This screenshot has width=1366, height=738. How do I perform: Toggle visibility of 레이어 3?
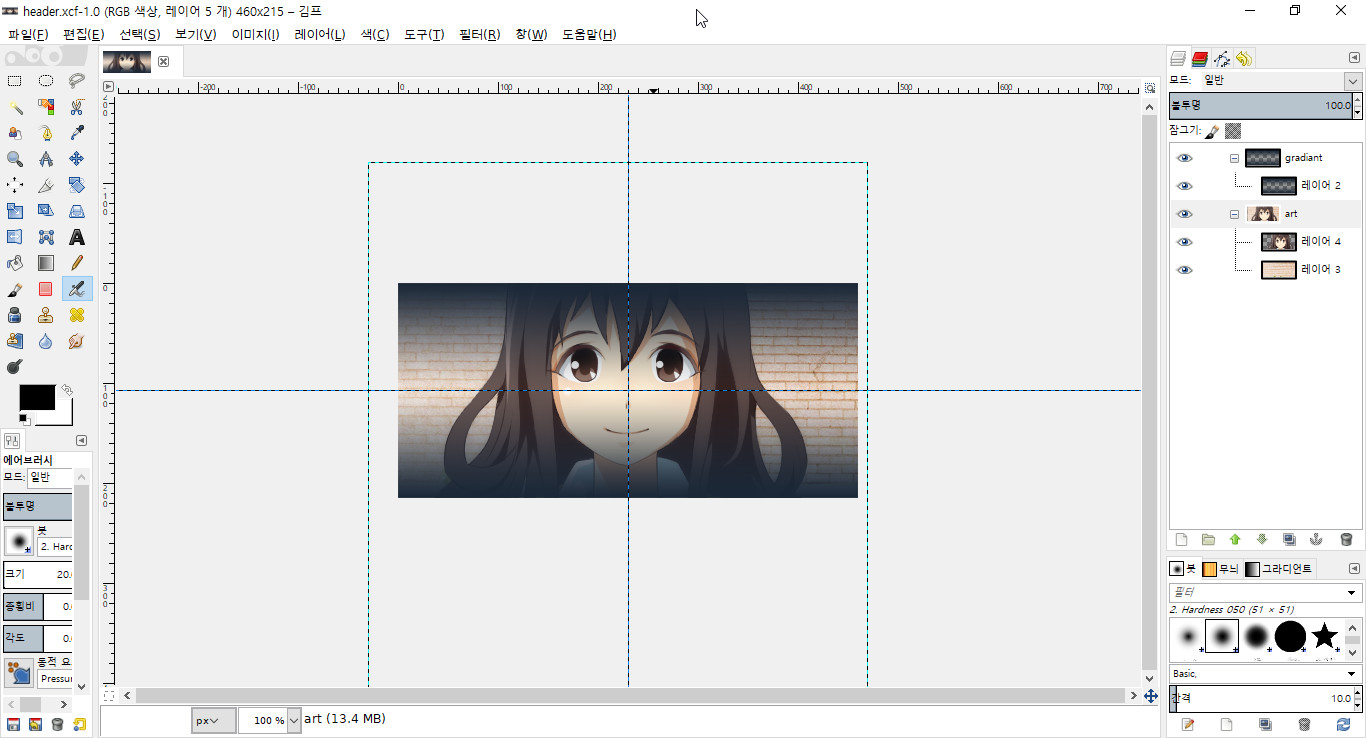pos(1185,270)
